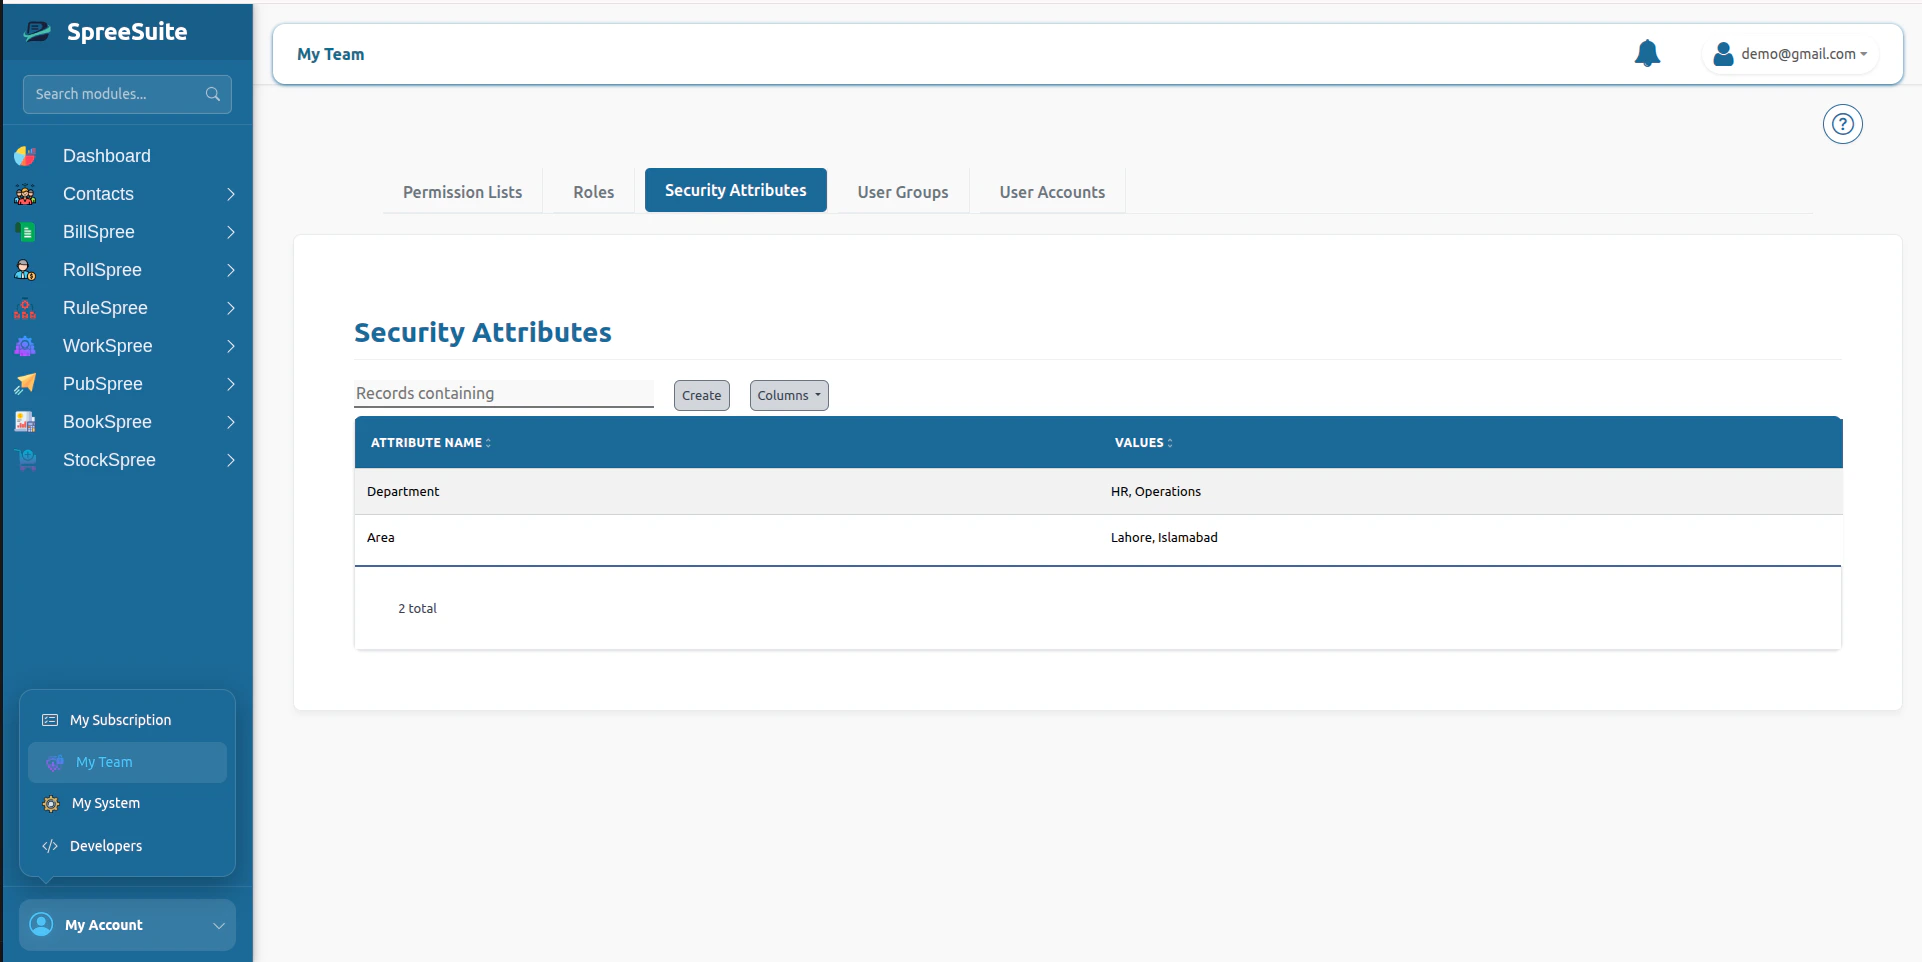This screenshot has width=1922, height=962.
Task: Expand the BillSpree module chevron
Action: pos(231,232)
